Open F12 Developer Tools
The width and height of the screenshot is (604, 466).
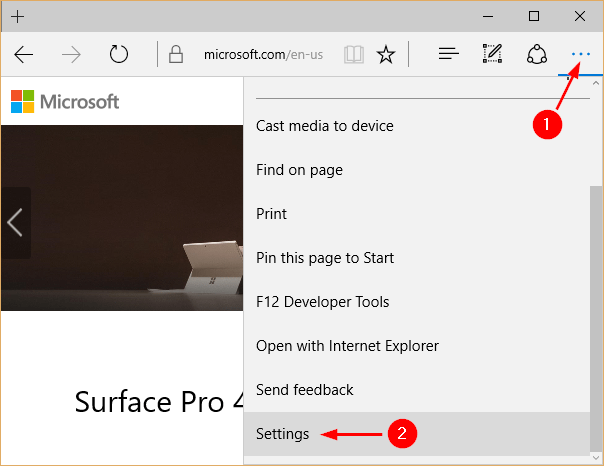coord(323,302)
